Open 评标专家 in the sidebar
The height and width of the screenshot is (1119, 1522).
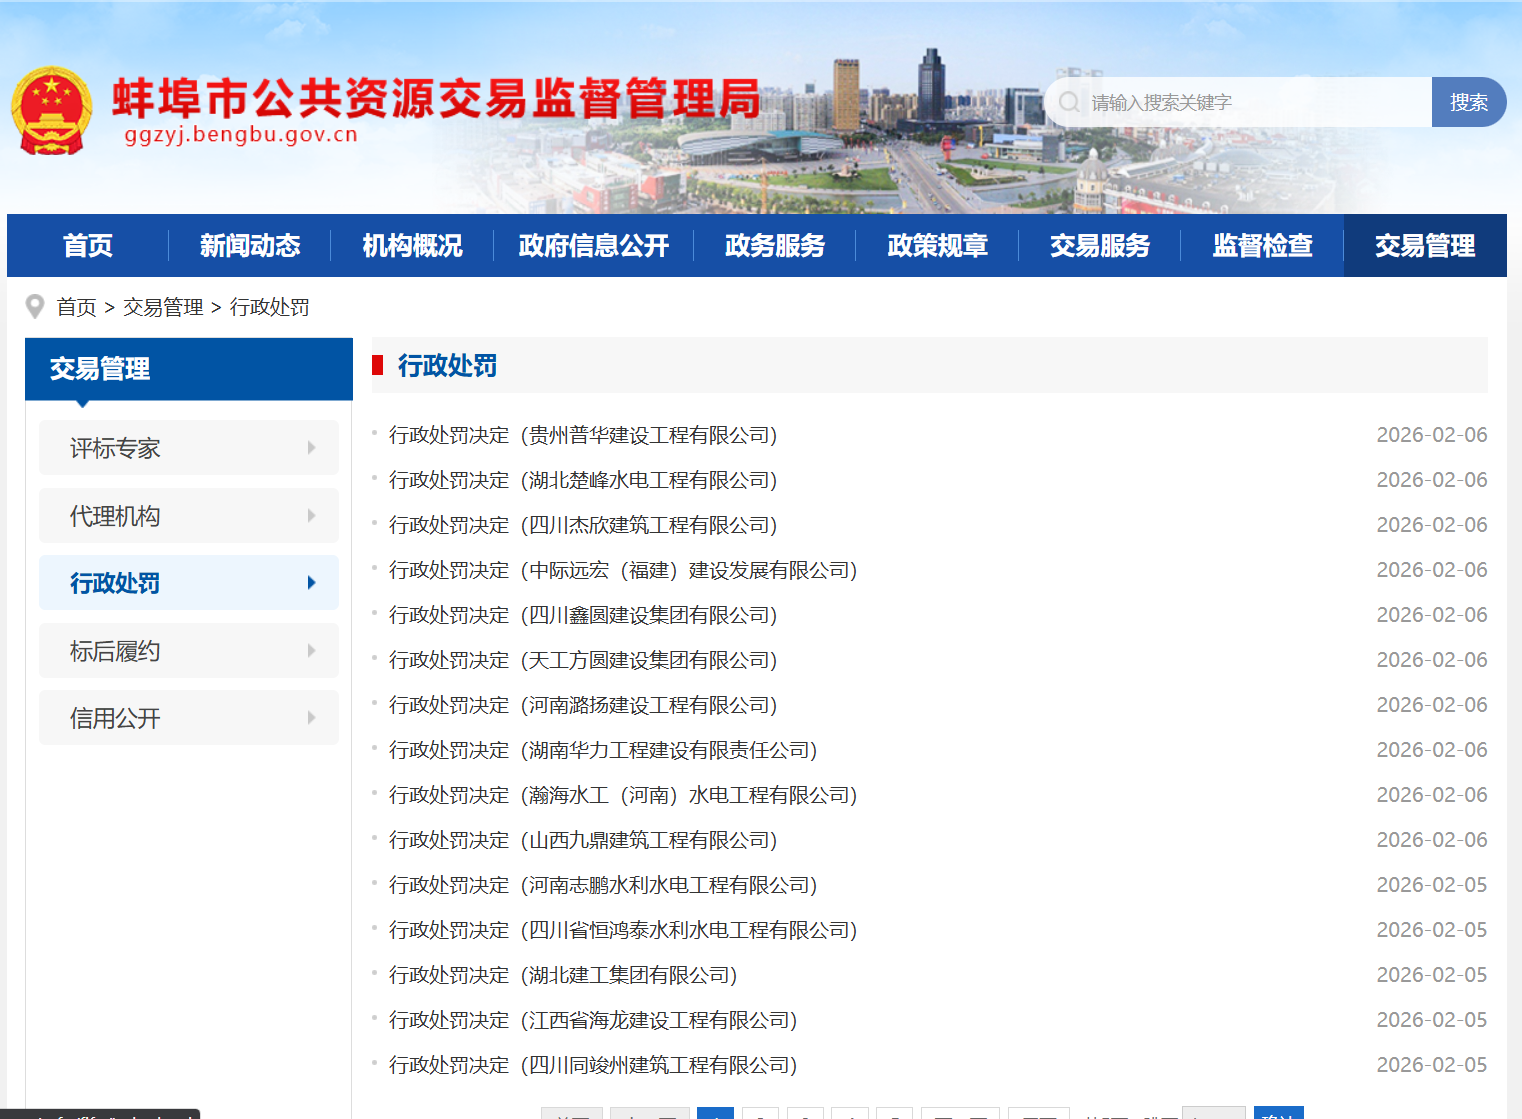pos(189,448)
